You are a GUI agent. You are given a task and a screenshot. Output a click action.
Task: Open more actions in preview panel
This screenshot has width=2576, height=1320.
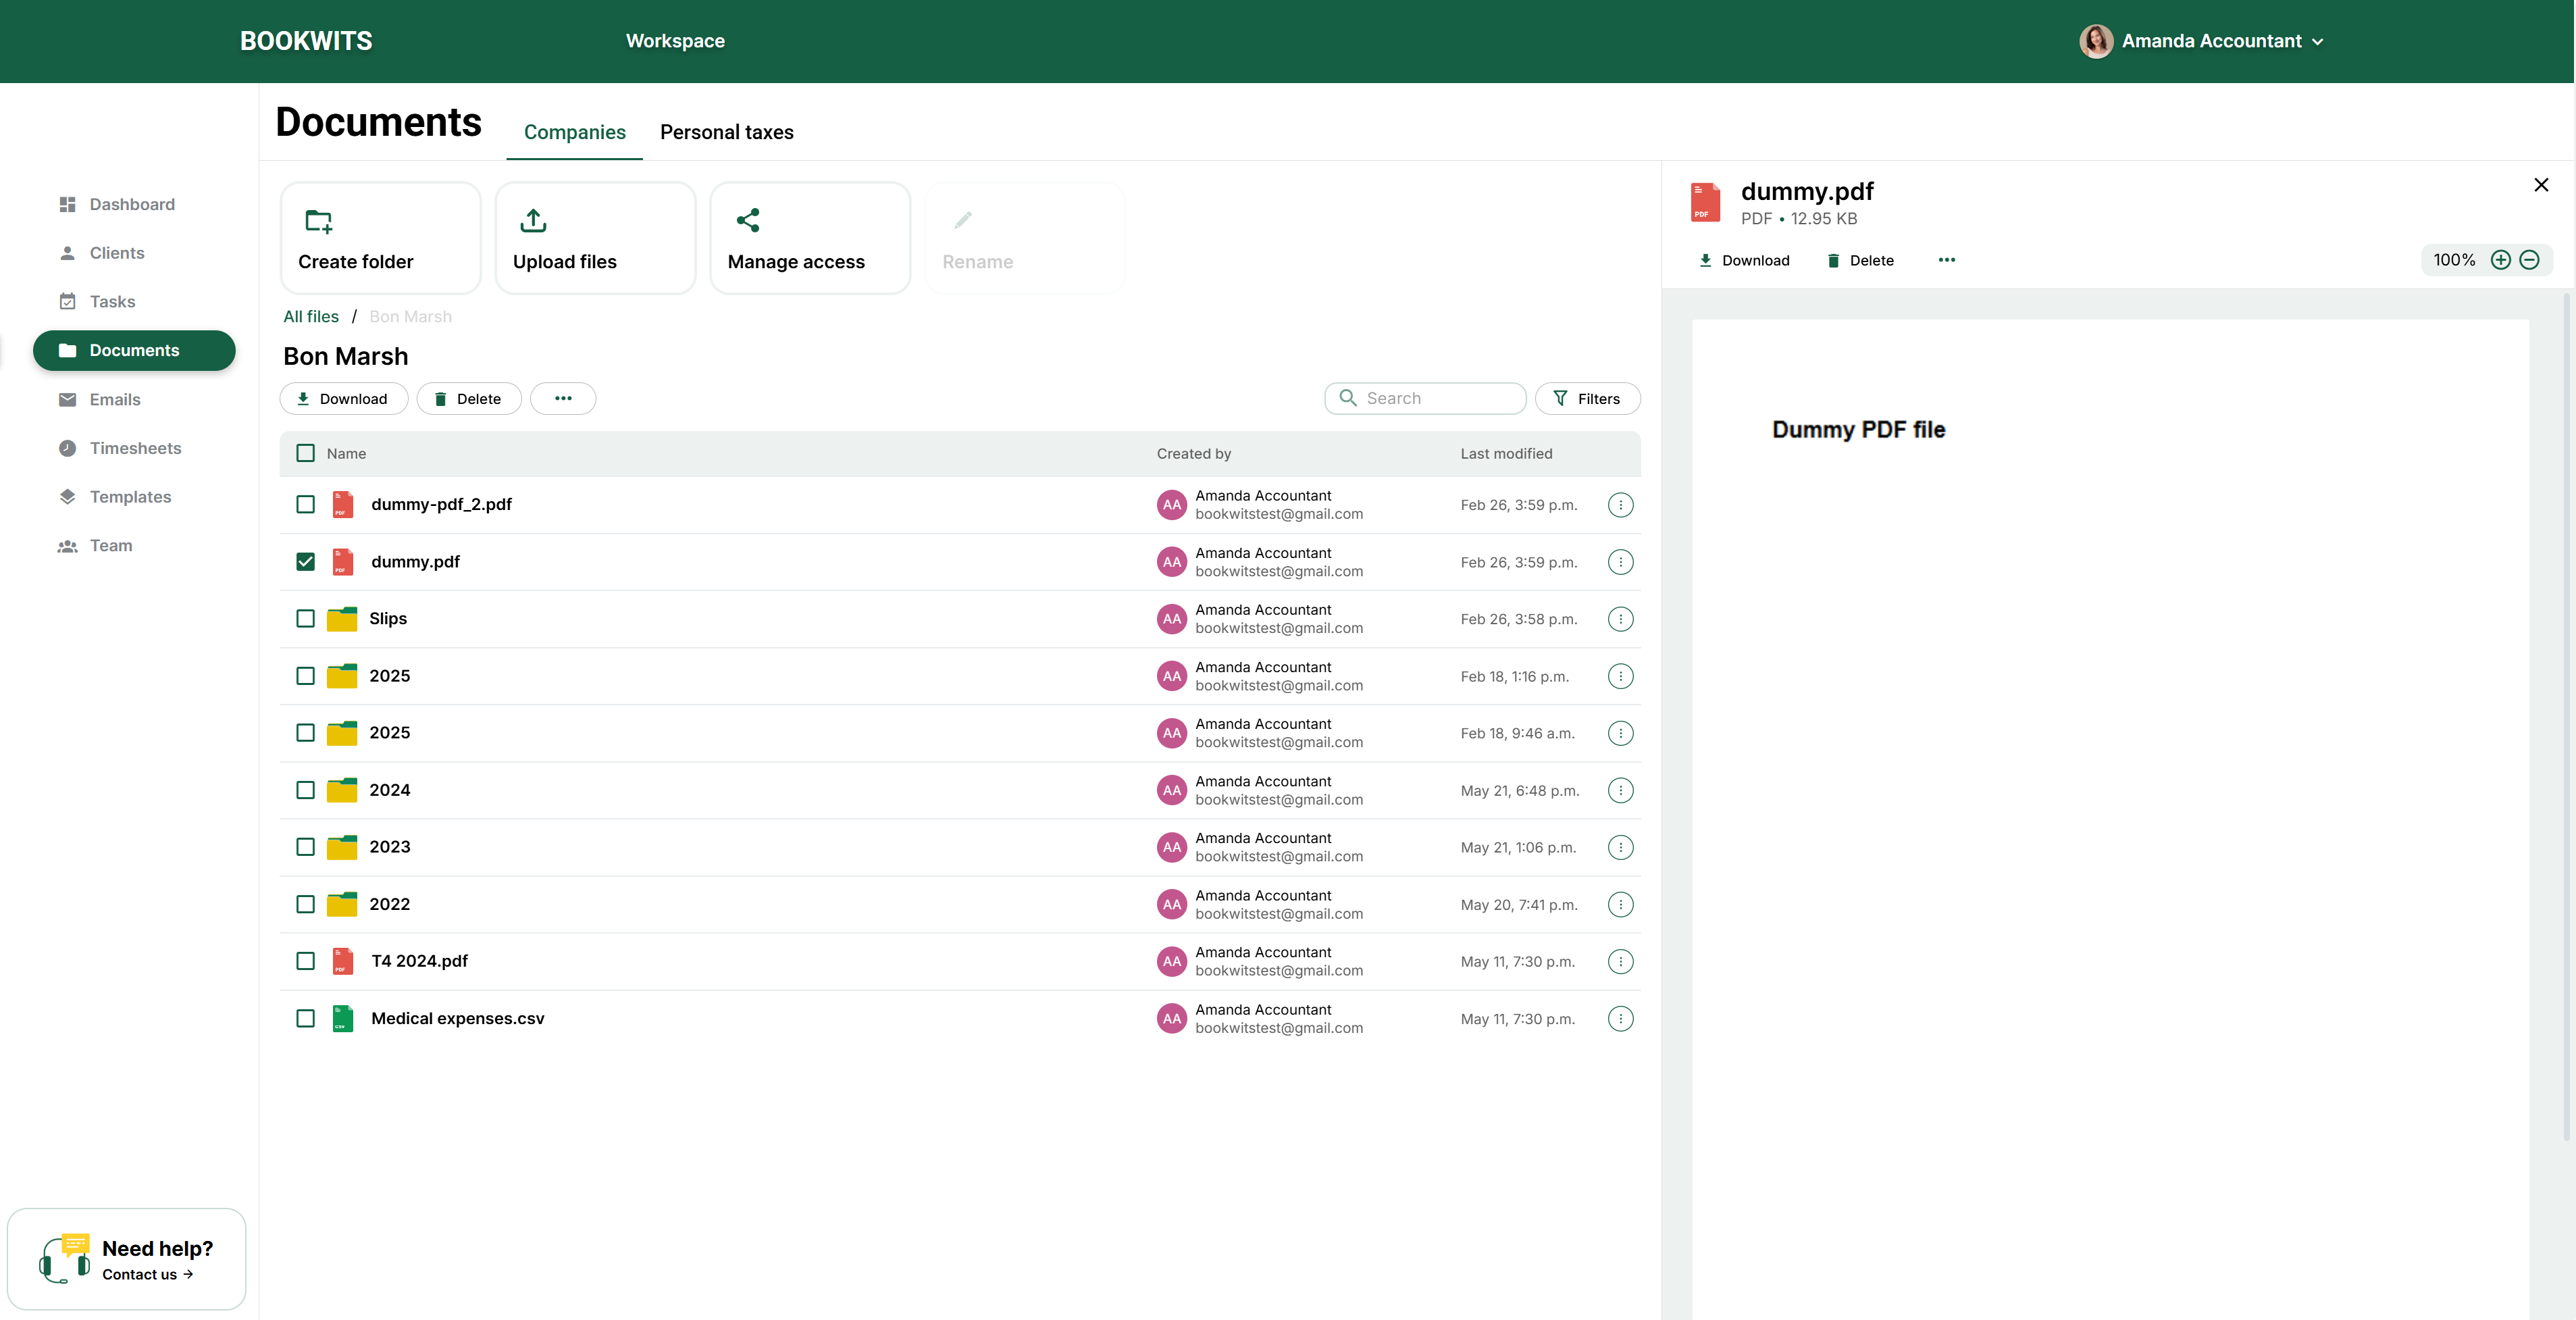tap(1946, 260)
